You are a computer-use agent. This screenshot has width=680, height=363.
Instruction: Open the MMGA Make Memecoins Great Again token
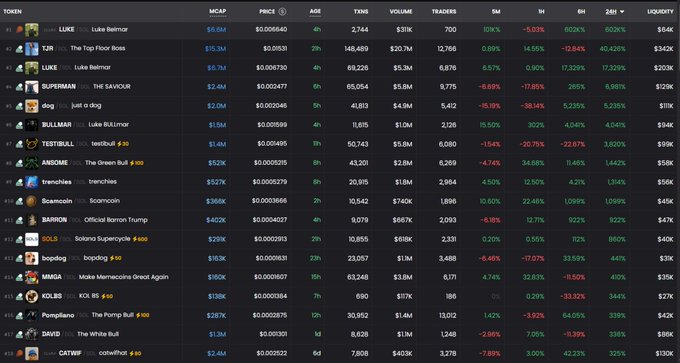pyautogui.click(x=105, y=277)
